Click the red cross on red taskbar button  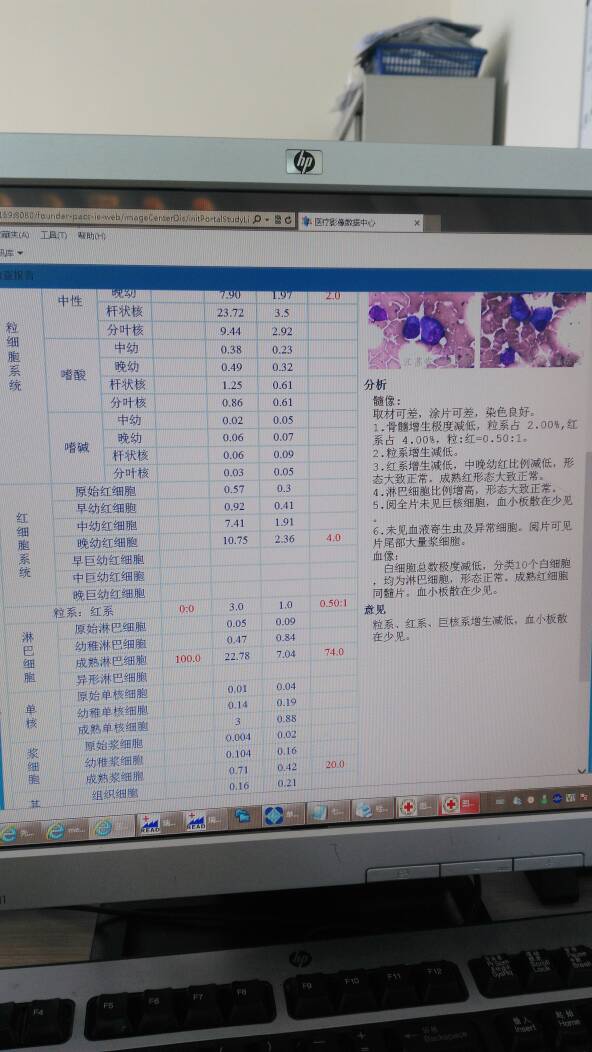click(460, 804)
